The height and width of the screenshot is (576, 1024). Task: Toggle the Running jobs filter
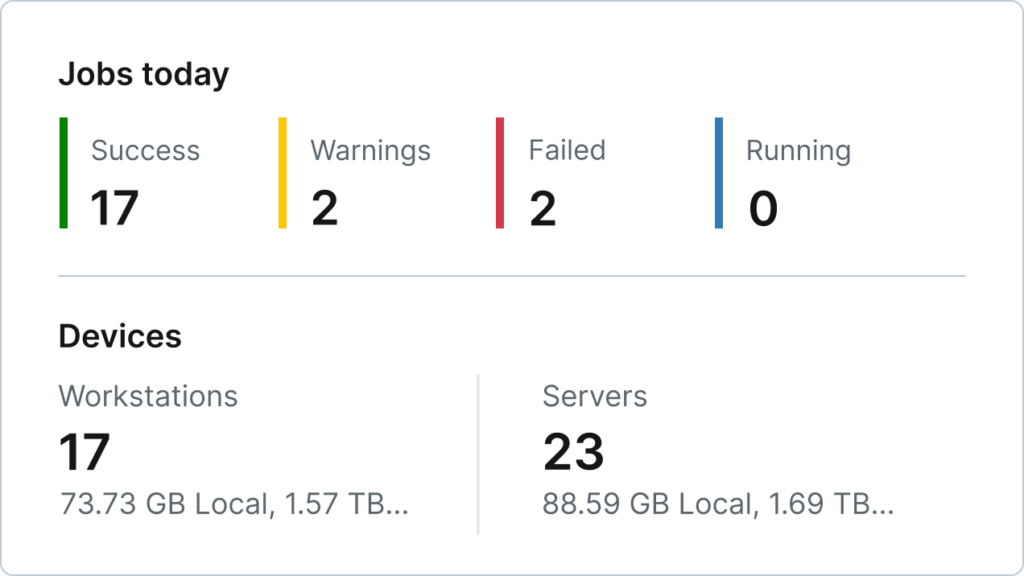[x=798, y=150]
